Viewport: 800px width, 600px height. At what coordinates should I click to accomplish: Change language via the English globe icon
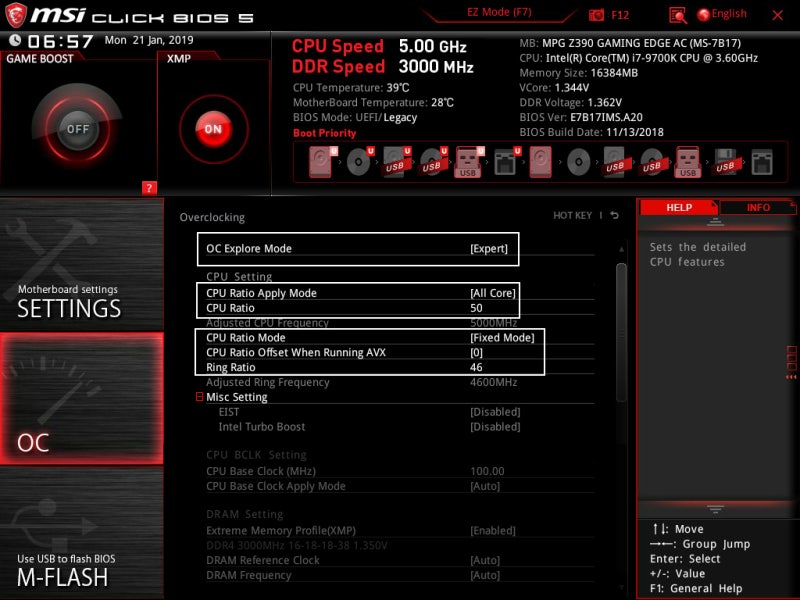pos(722,14)
